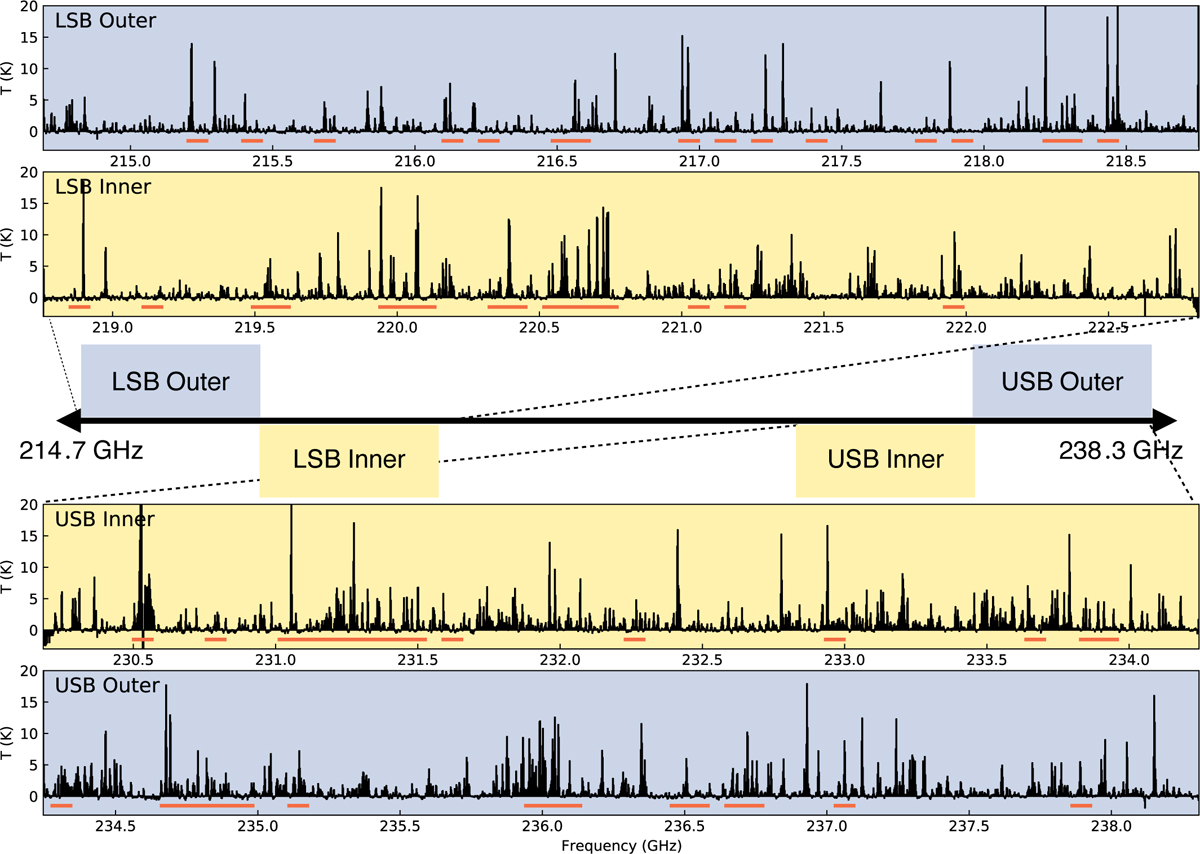Click the long orange bar spanning 231.0 to 231.5
Image resolution: width=1200 pixels, height=854 pixels.
[352, 639]
